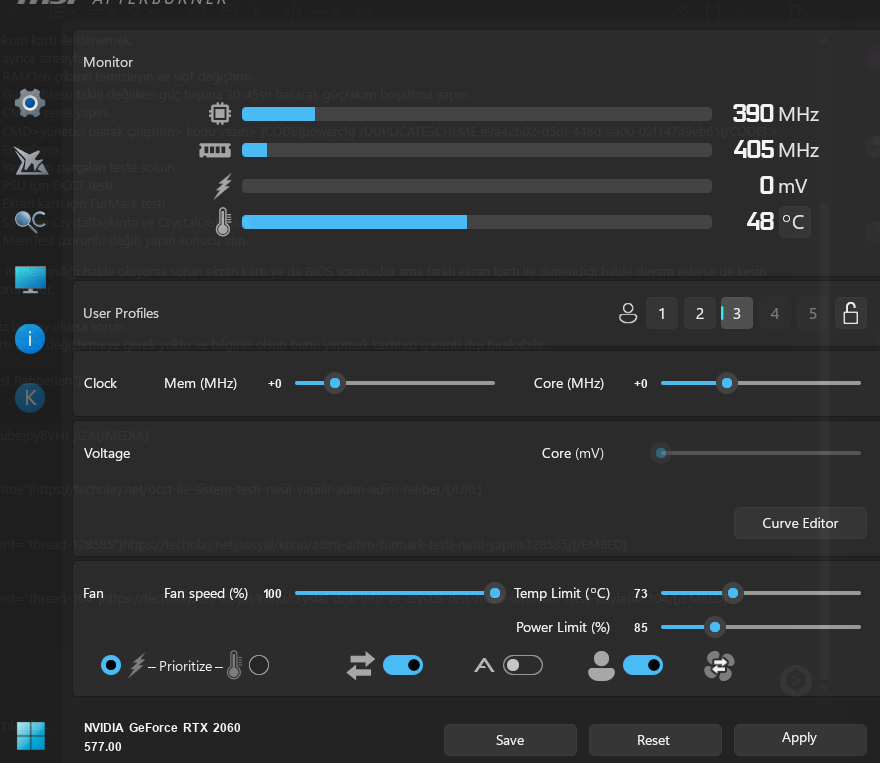
Task: Click the profile lock icon
Action: click(851, 313)
